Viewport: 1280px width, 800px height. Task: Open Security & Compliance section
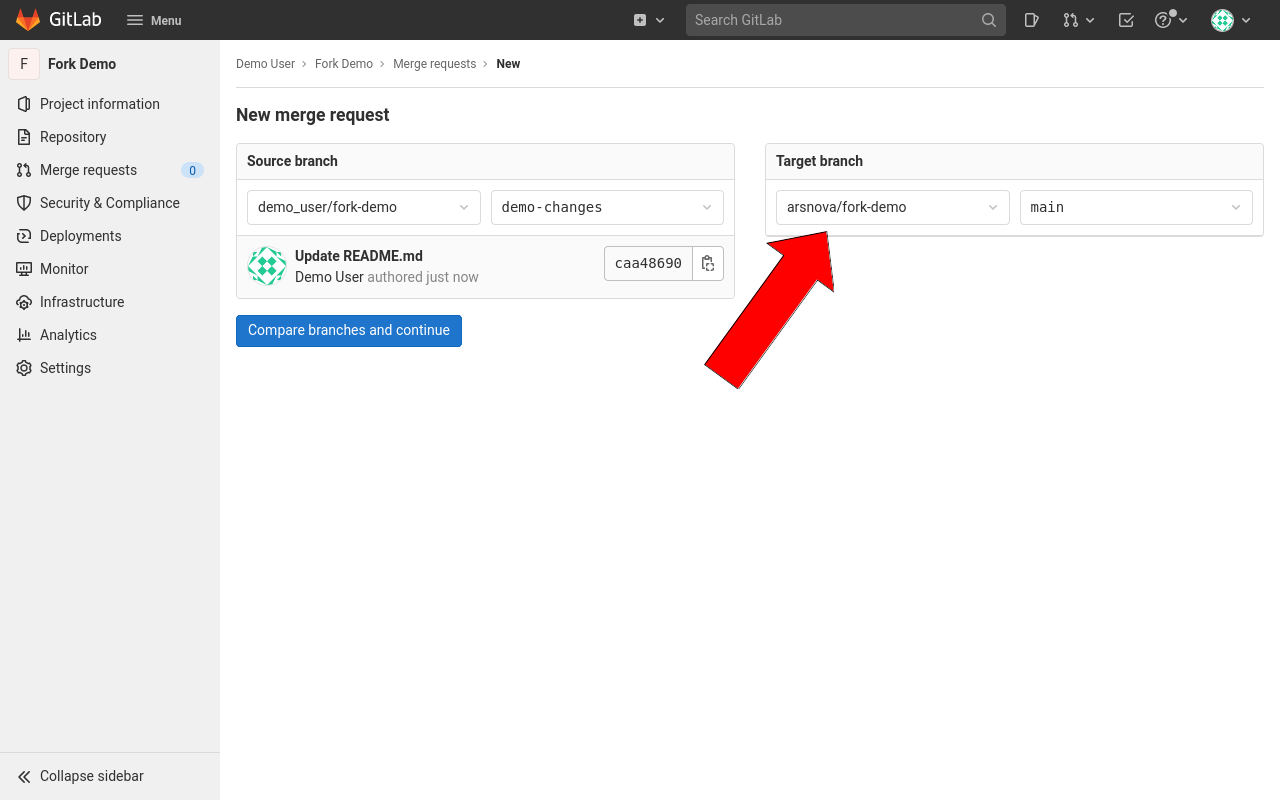pyautogui.click(x=110, y=203)
